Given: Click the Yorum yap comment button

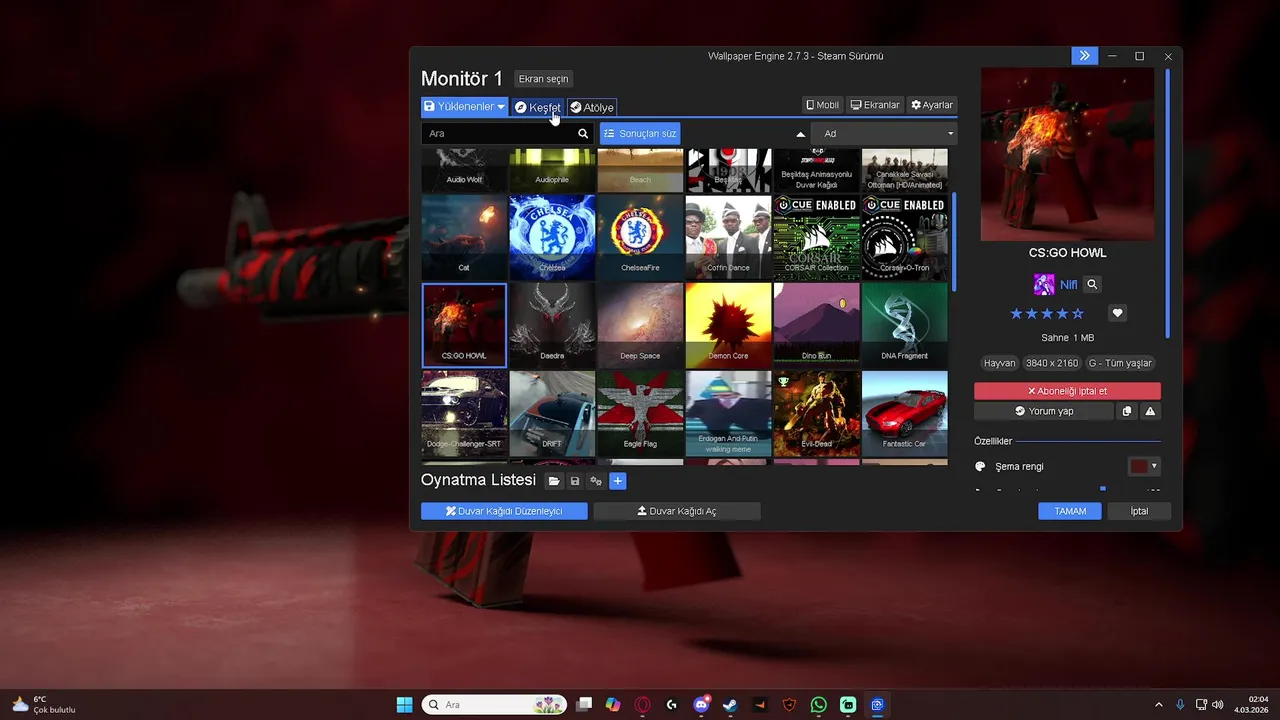Looking at the screenshot, I should 1044,411.
